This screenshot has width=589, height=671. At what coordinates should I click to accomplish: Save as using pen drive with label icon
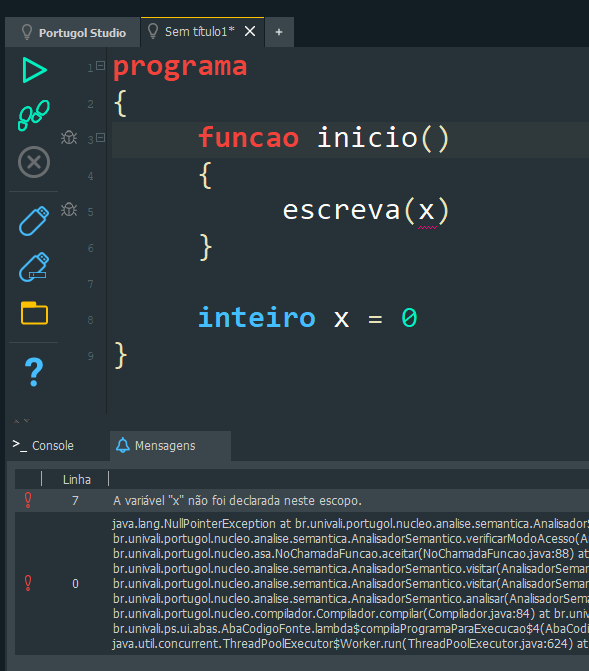[x=34, y=267]
